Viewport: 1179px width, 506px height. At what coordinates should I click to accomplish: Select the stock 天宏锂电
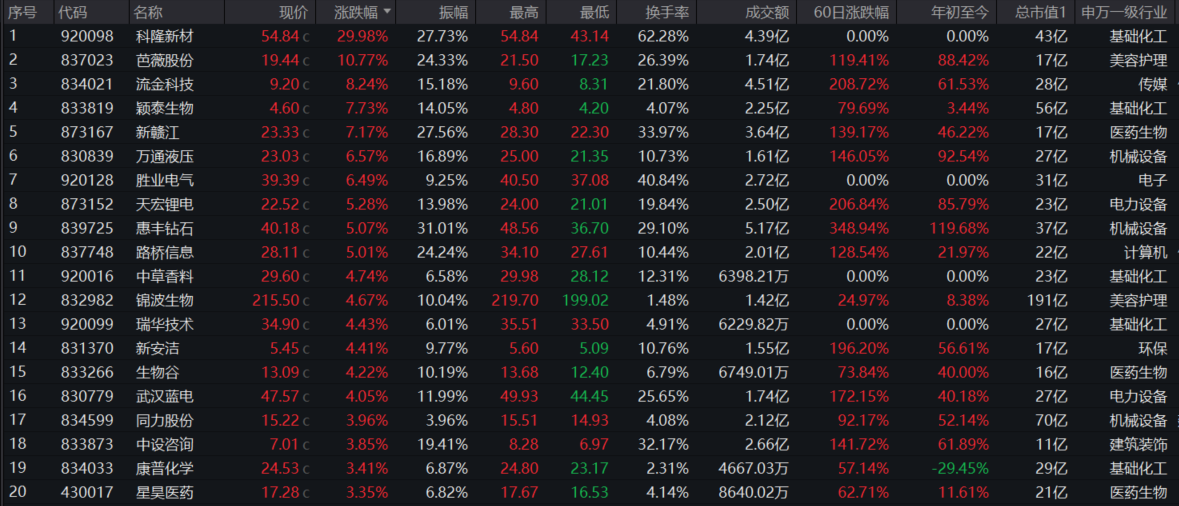click(165, 204)
